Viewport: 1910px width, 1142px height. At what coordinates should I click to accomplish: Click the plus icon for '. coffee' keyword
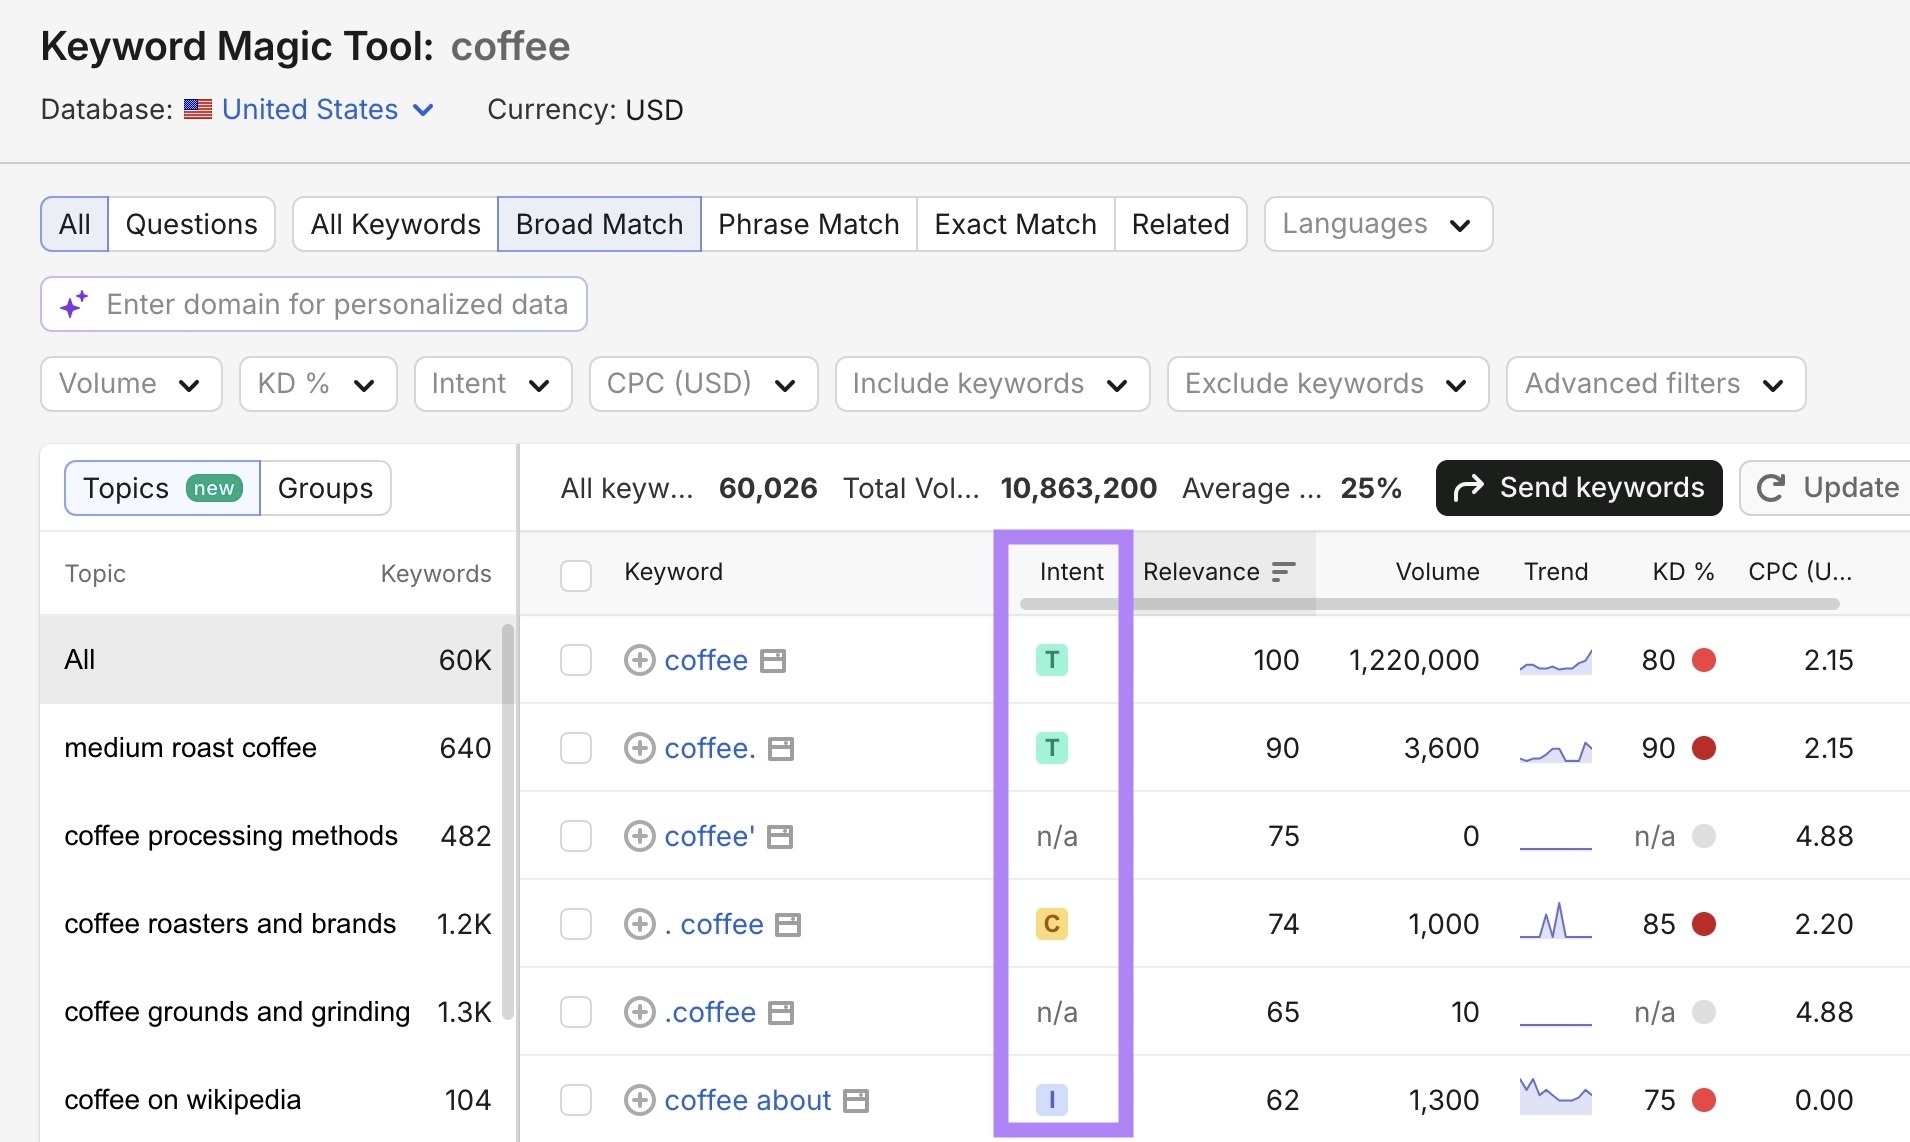pyautogui.click(x=640, y=924)
